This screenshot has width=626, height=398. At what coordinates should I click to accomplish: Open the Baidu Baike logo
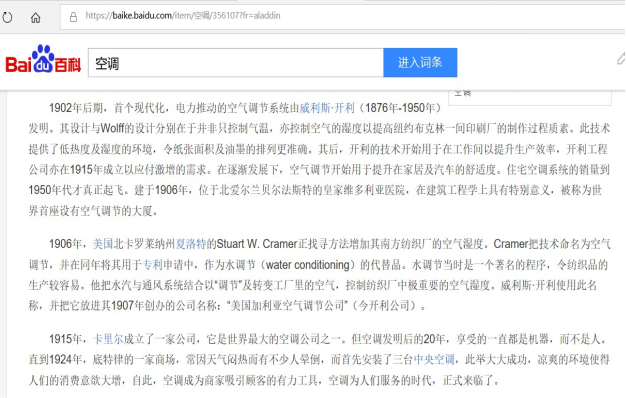43,59
